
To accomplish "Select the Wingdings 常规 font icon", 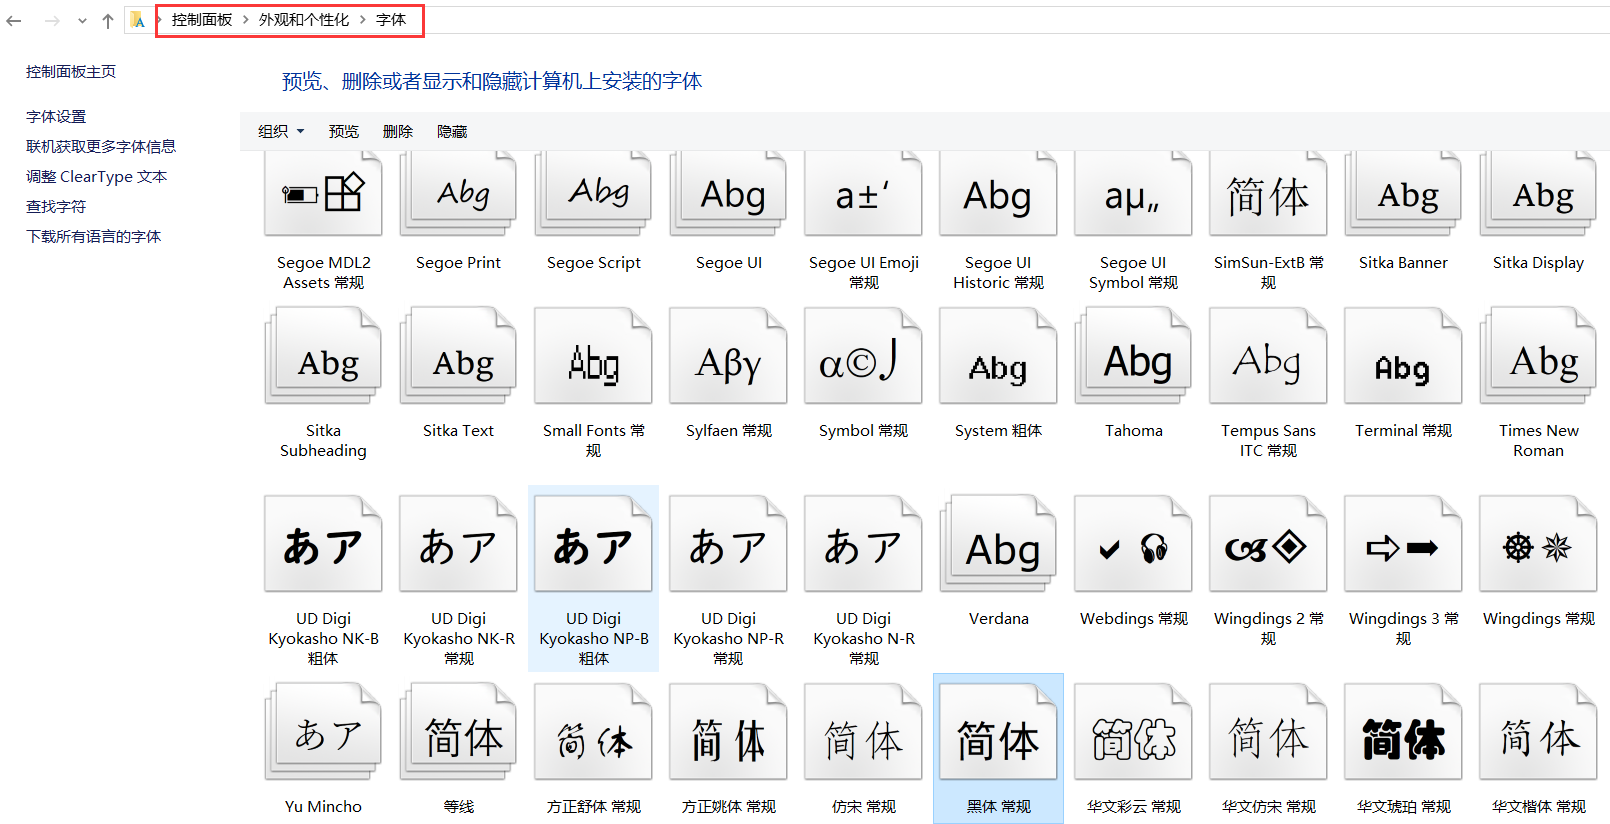I will pyautogui.click(x=1538, y=544).
